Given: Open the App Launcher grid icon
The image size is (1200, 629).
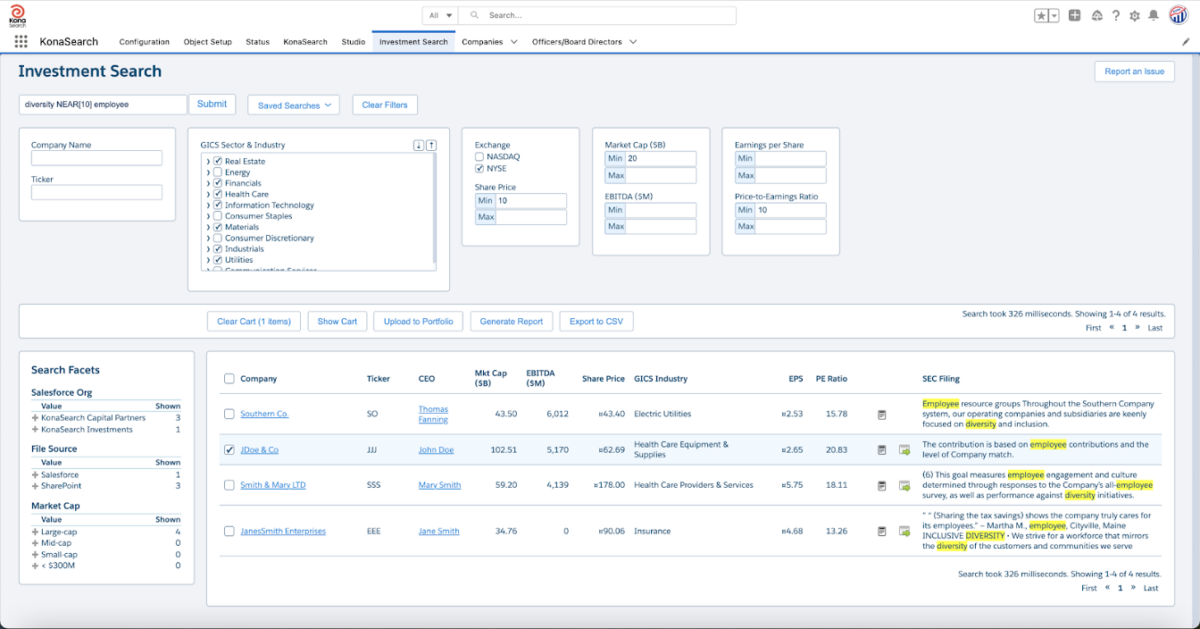Looking at the screenshot, I should [21, 42].
